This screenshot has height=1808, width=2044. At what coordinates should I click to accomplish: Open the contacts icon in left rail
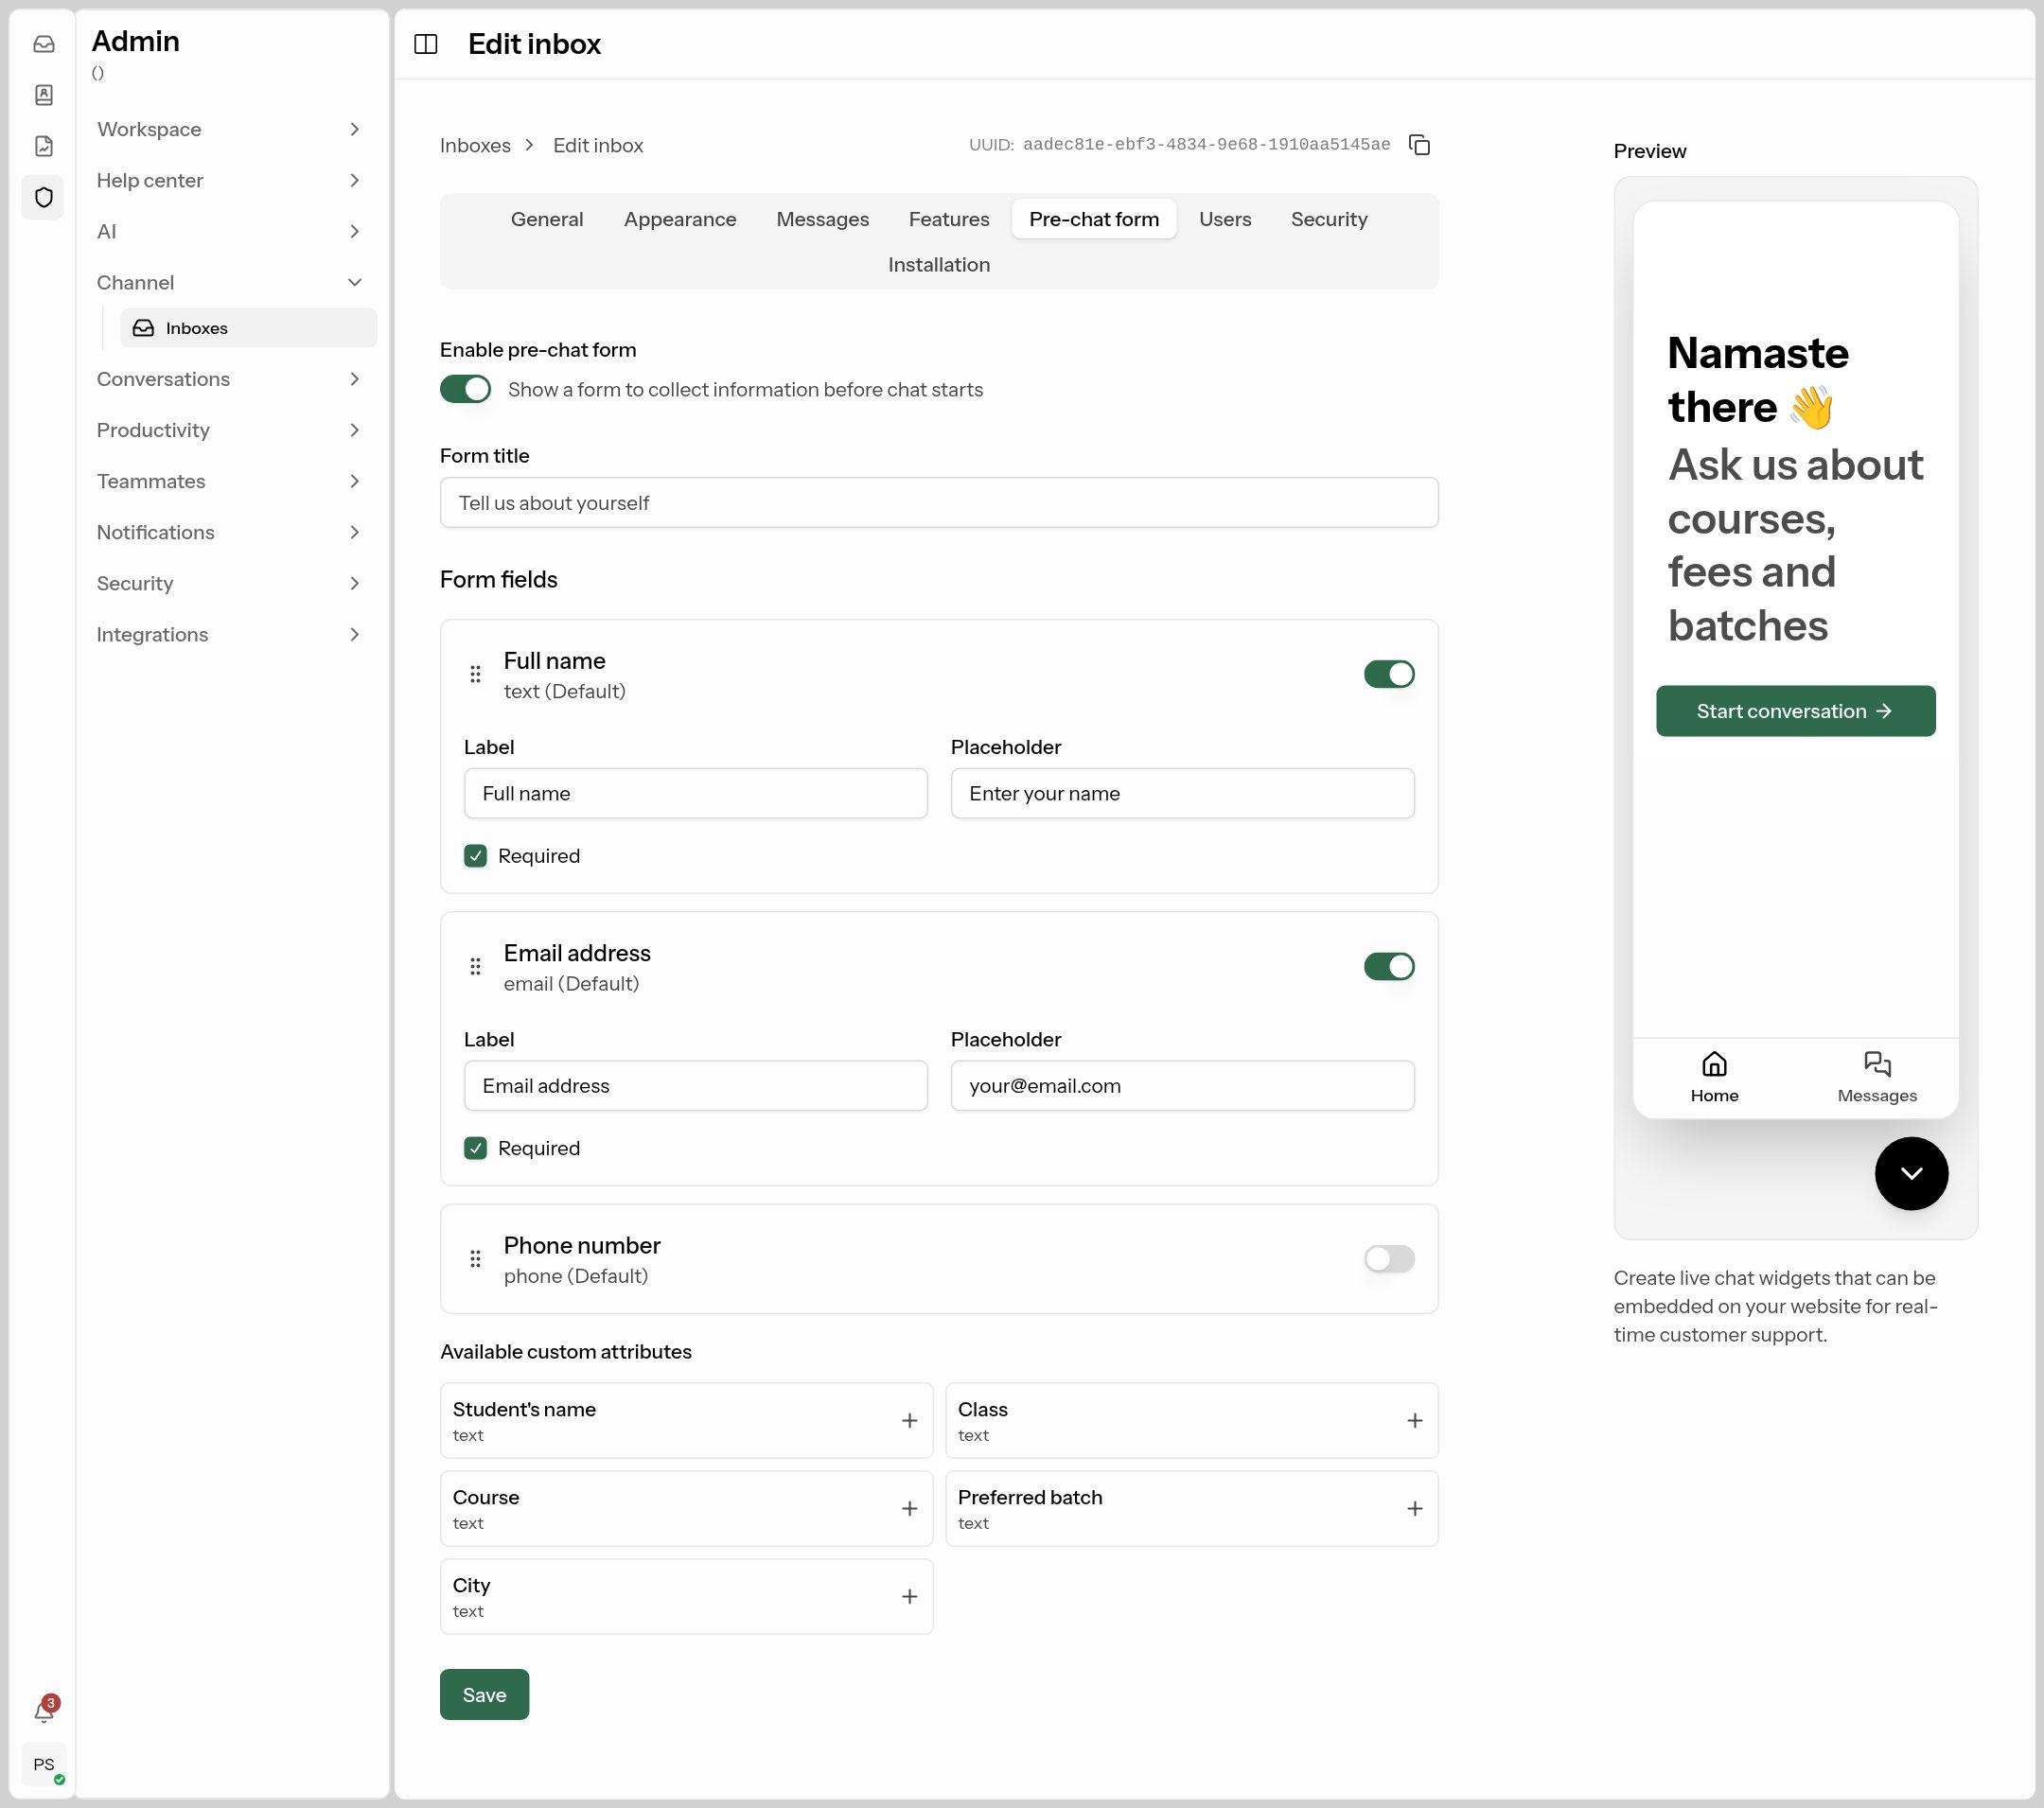pyautogui.click(x=44, y=95)
